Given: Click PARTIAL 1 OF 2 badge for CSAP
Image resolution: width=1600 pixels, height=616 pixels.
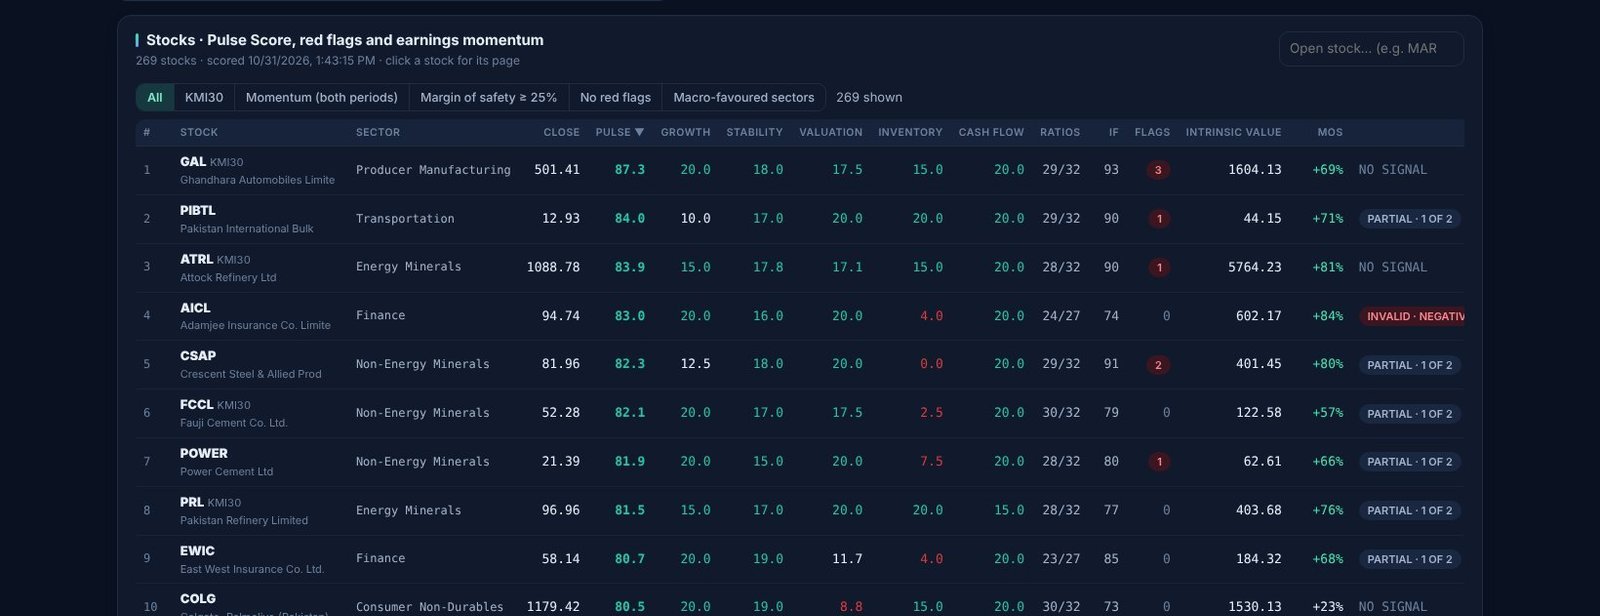Looking at the screenshot, I should [1409, 365].
